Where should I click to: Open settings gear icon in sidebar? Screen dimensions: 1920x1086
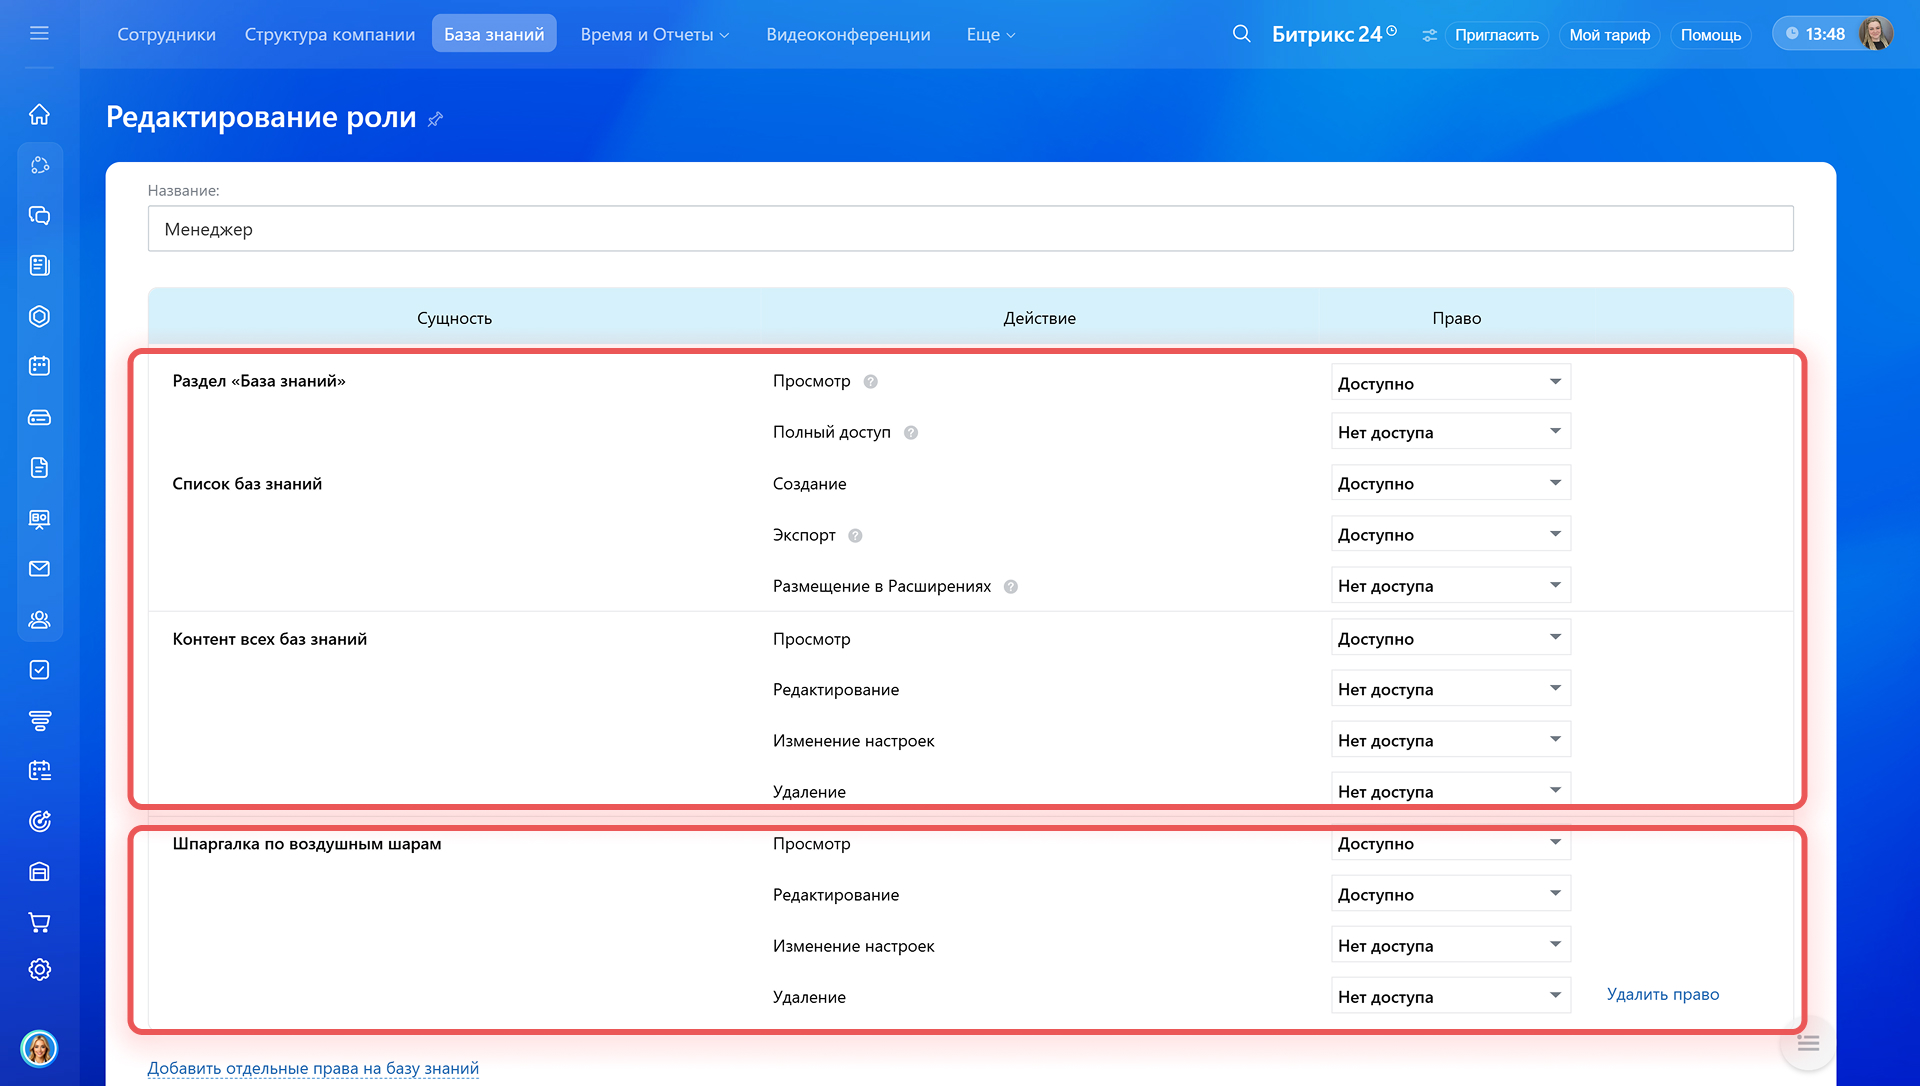coord(39,970)
